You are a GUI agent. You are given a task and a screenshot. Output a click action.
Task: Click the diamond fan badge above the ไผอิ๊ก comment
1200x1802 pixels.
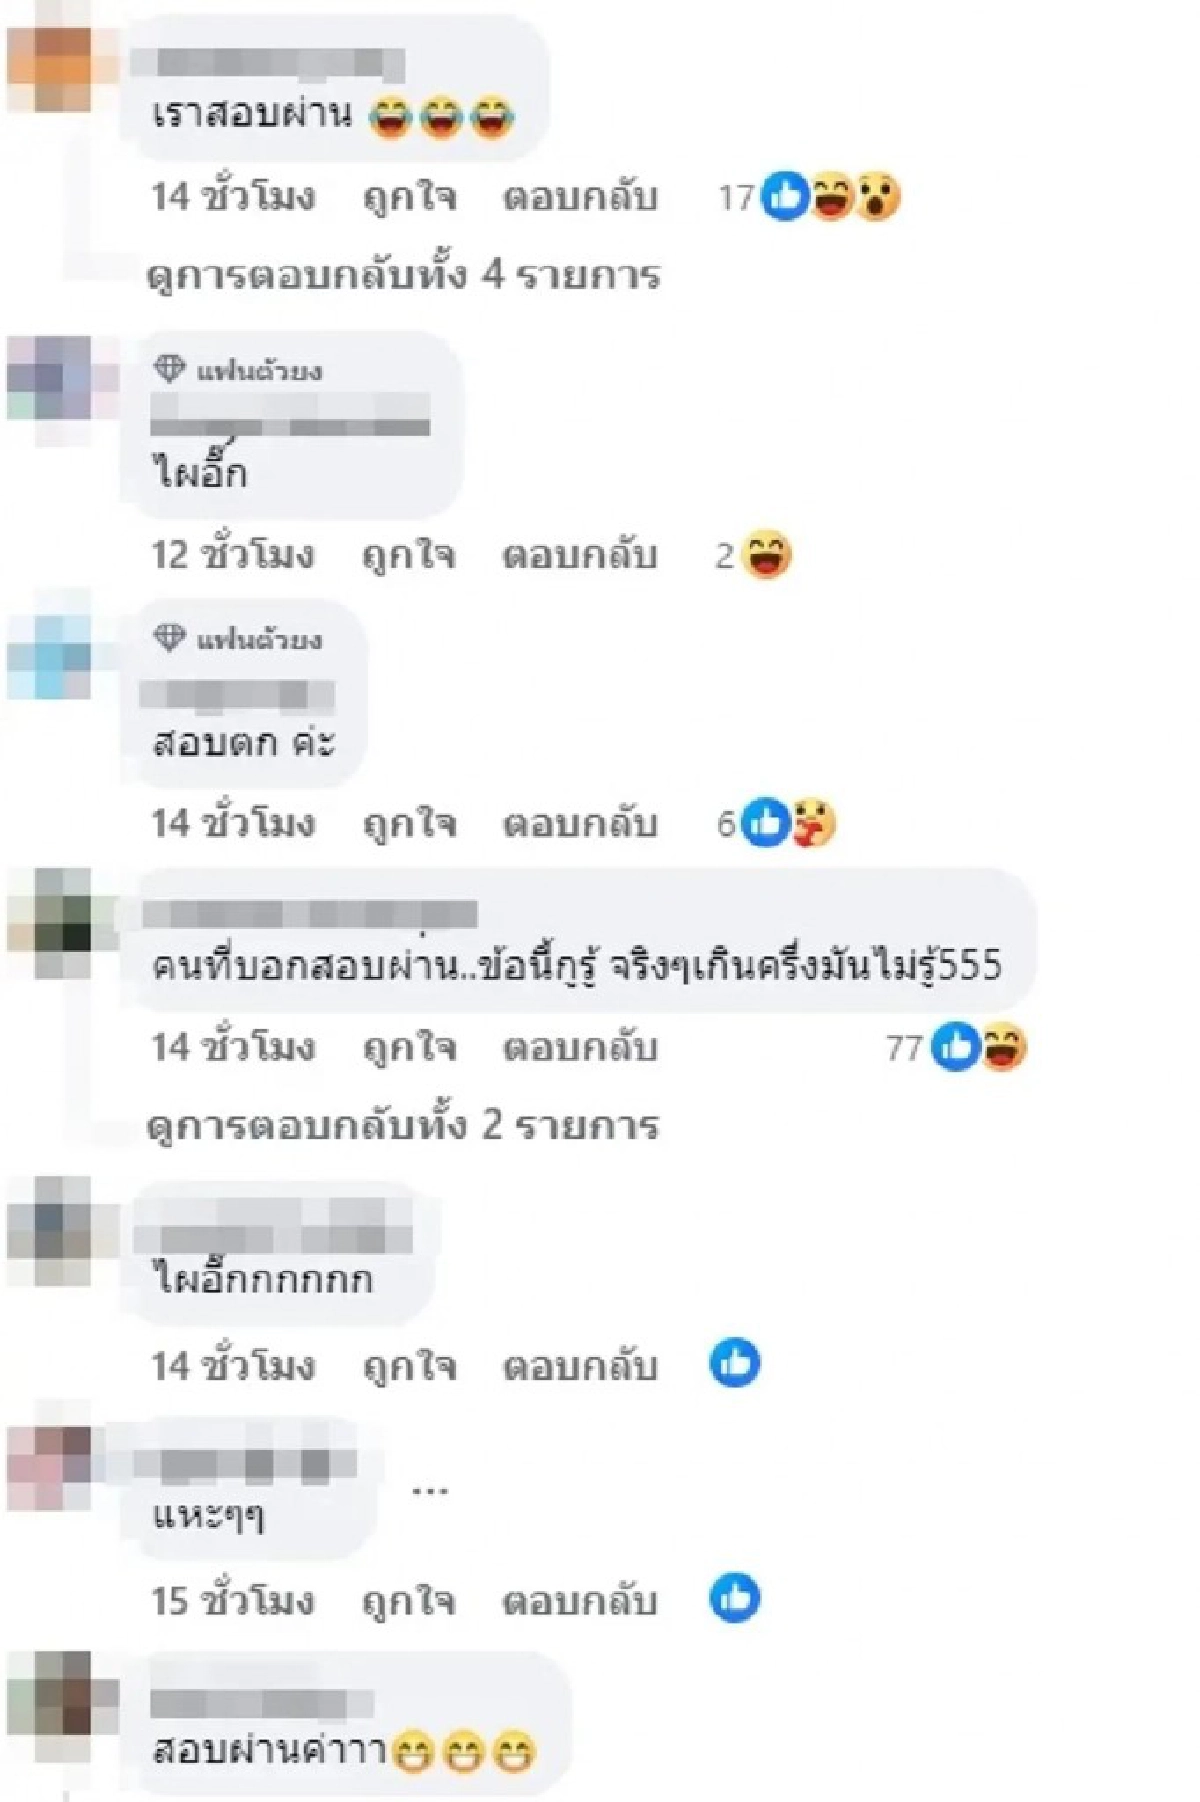[x=169, y=369]
